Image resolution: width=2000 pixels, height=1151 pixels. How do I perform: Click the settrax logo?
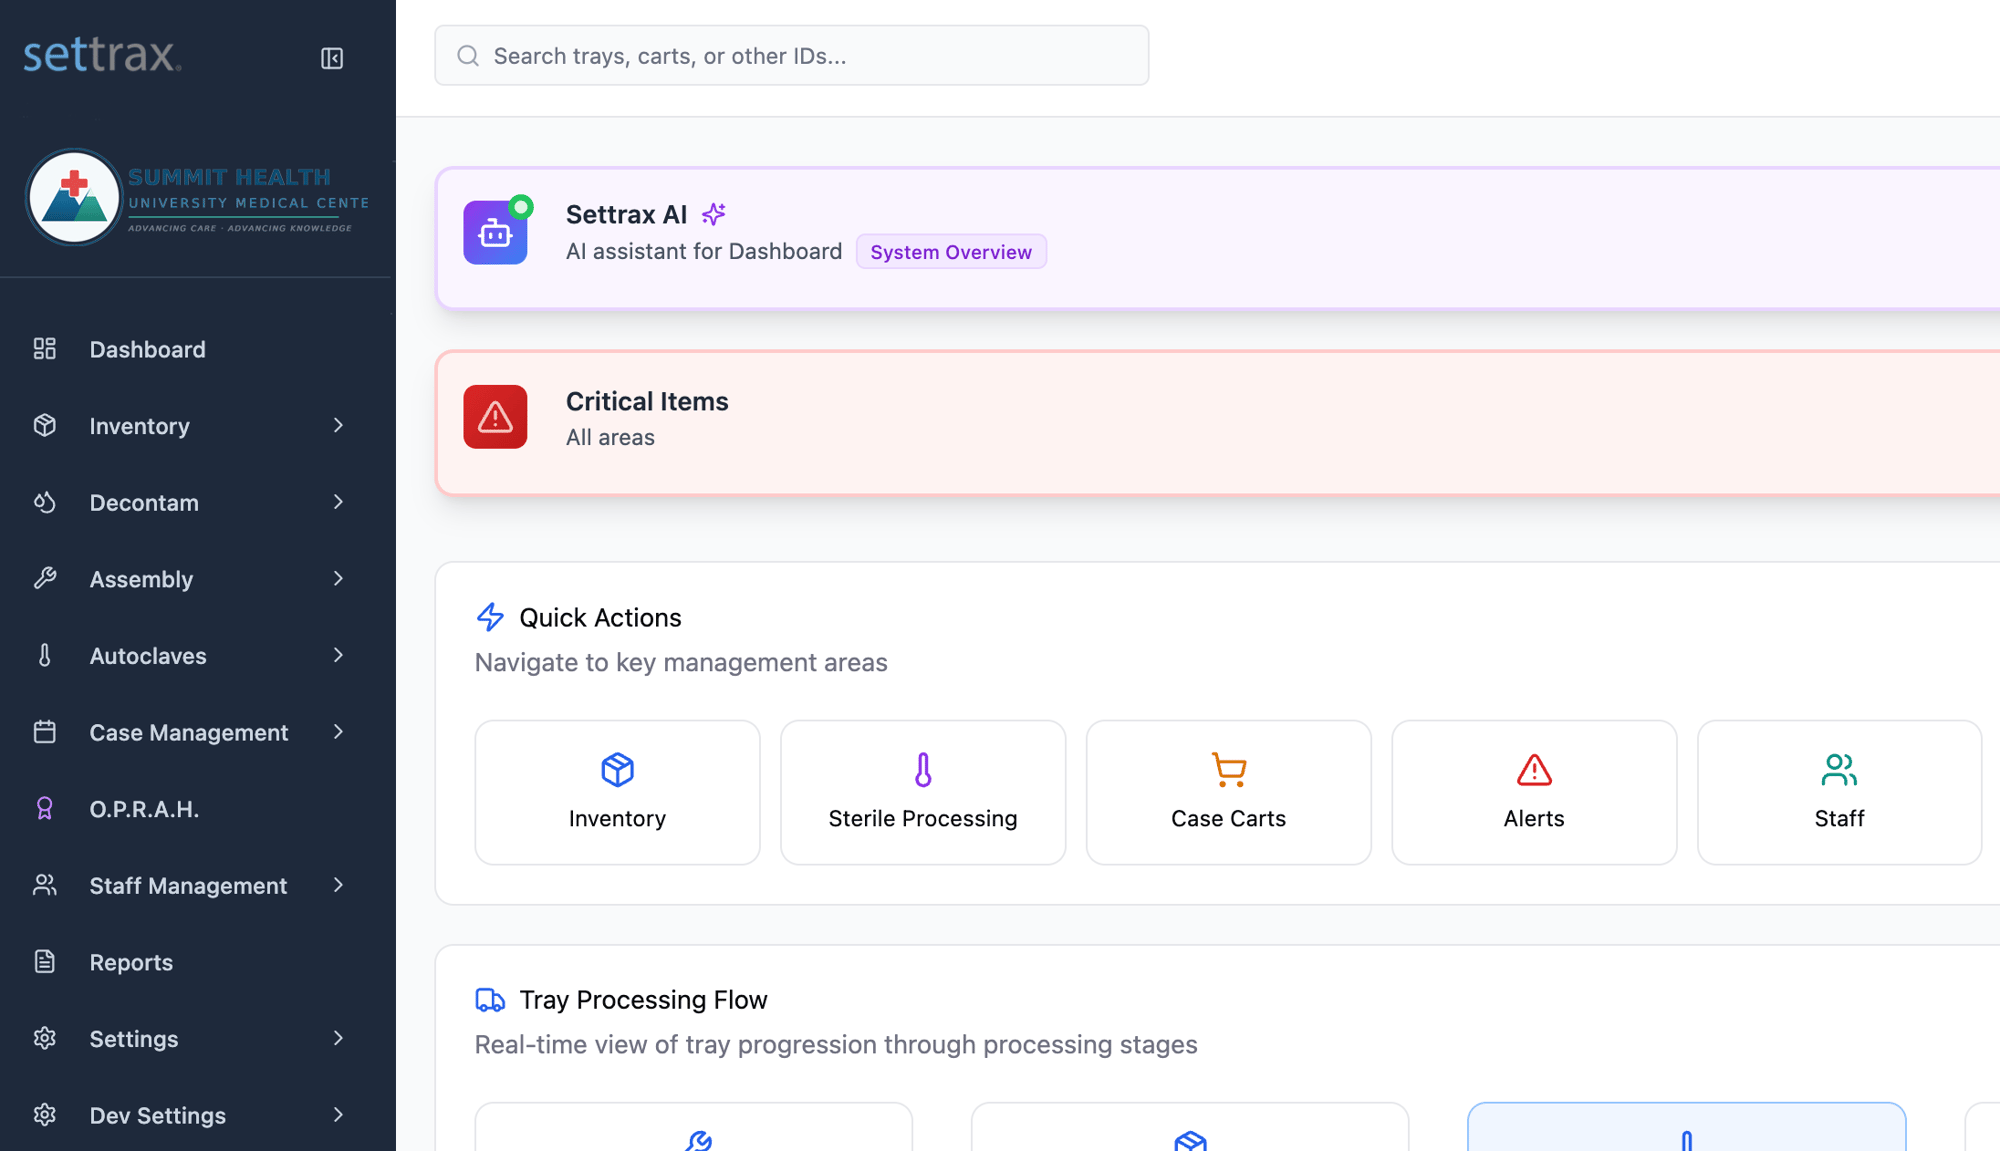pyautogui.click(x=102, y=55)
